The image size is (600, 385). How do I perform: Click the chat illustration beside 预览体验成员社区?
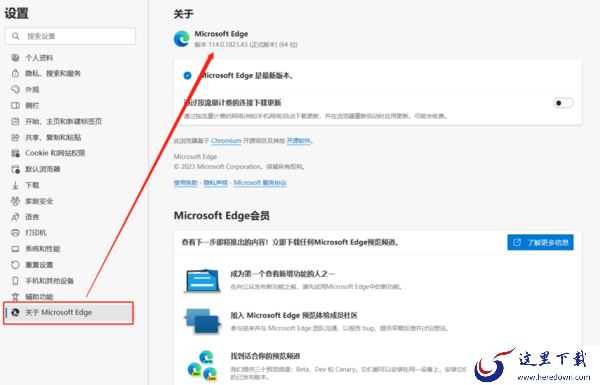[x=203, y=321]
